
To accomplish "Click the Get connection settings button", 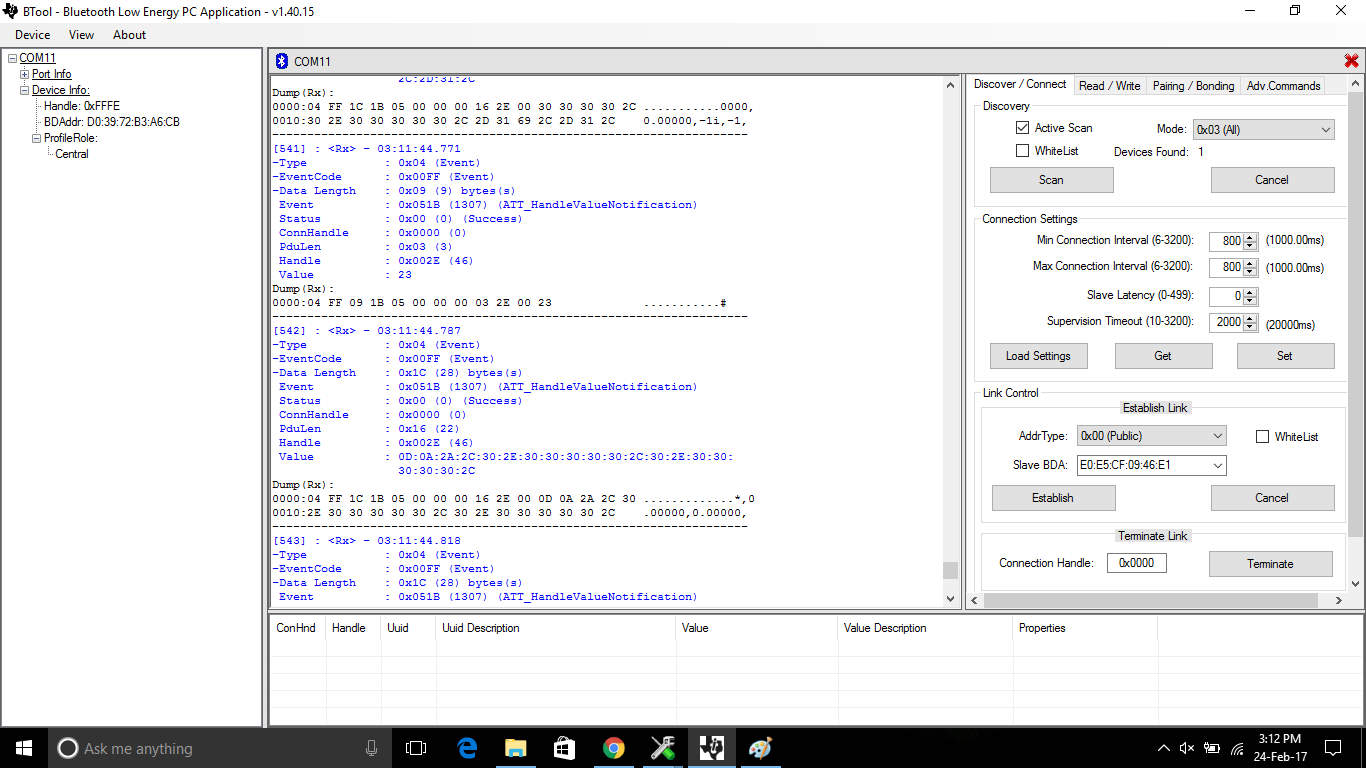I will click(1163, 356).
